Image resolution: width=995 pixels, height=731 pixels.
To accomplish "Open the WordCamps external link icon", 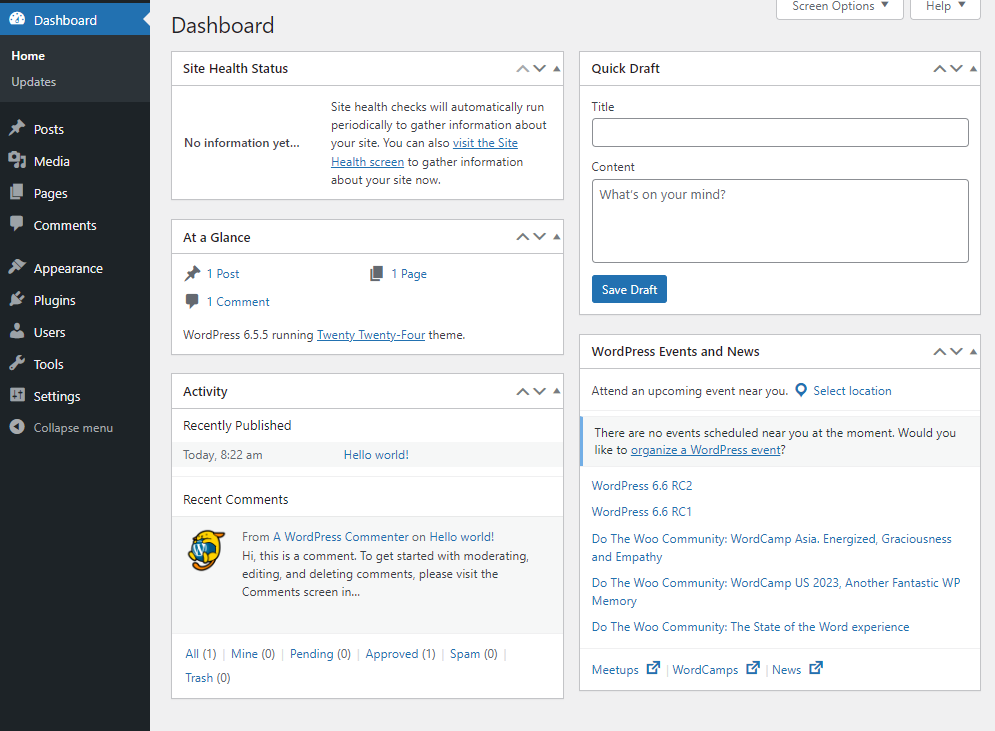I will tap(752, 668).
